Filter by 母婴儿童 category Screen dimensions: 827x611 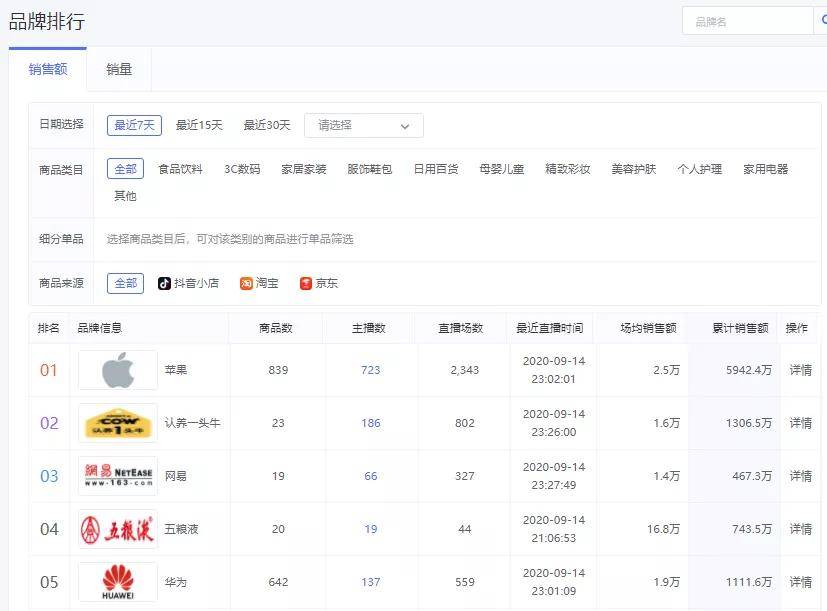pos(502,169)
